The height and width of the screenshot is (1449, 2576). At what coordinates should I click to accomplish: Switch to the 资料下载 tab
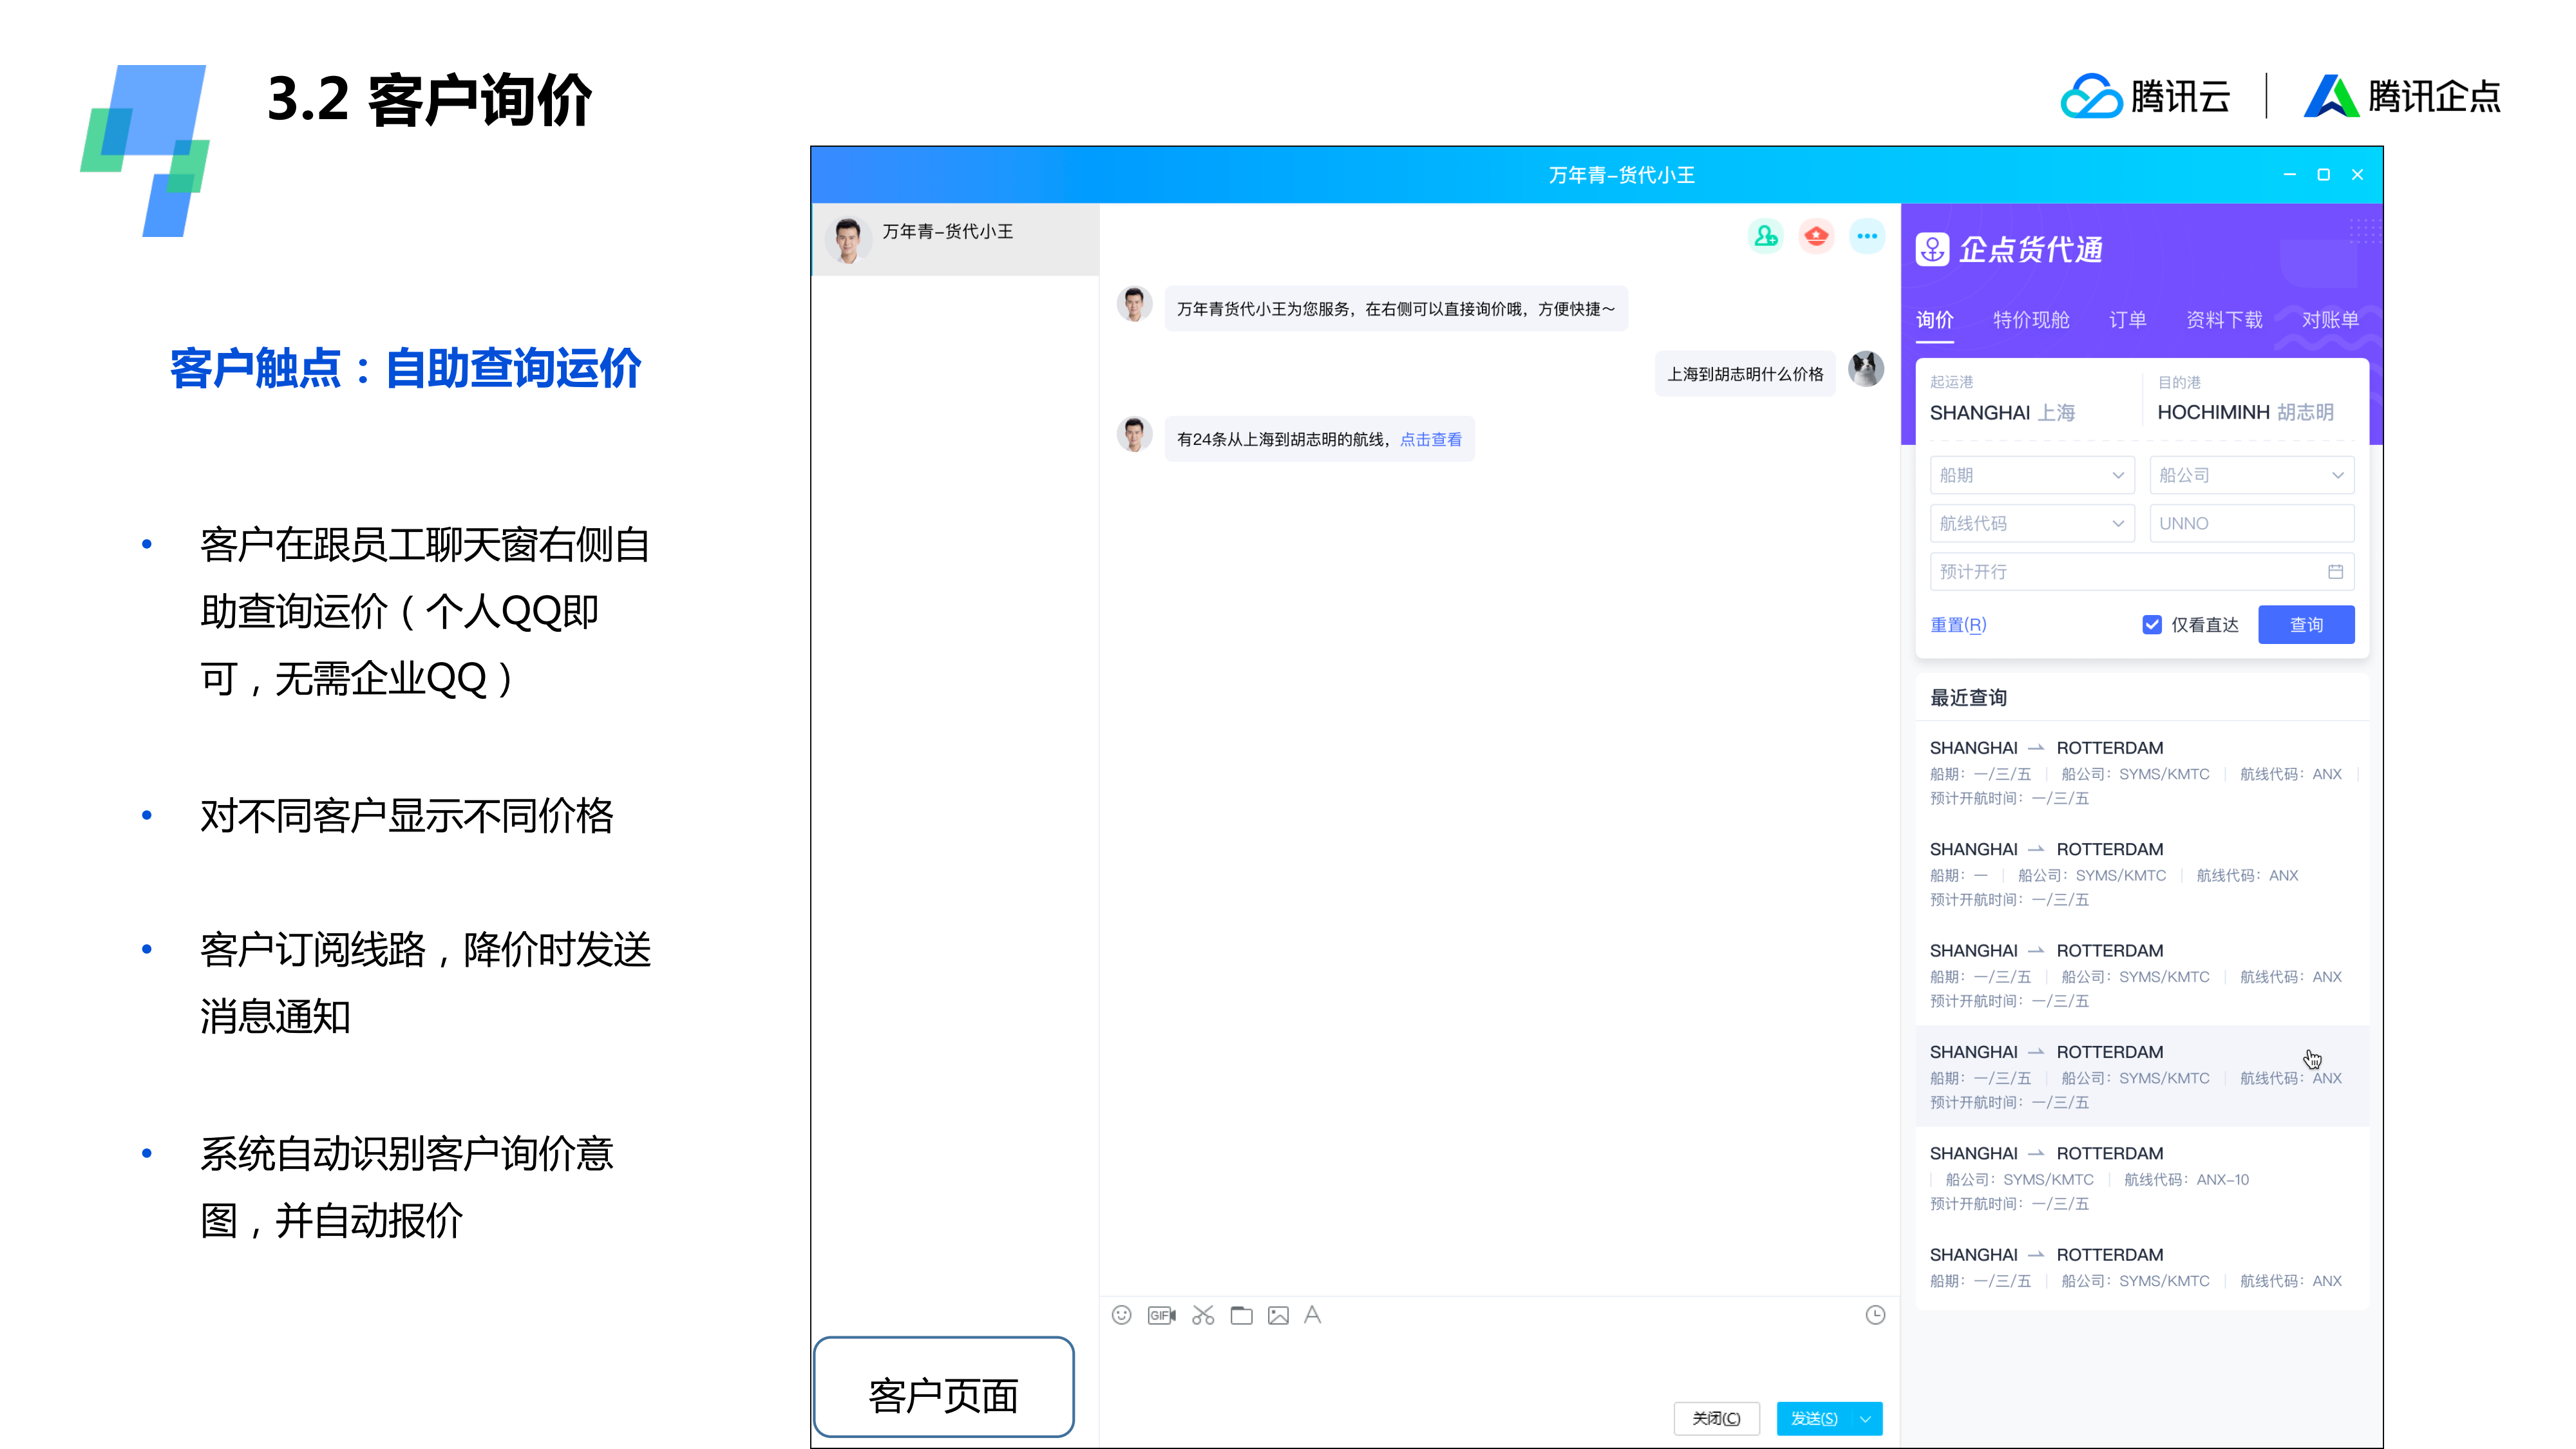click(x=2224, y=320)
